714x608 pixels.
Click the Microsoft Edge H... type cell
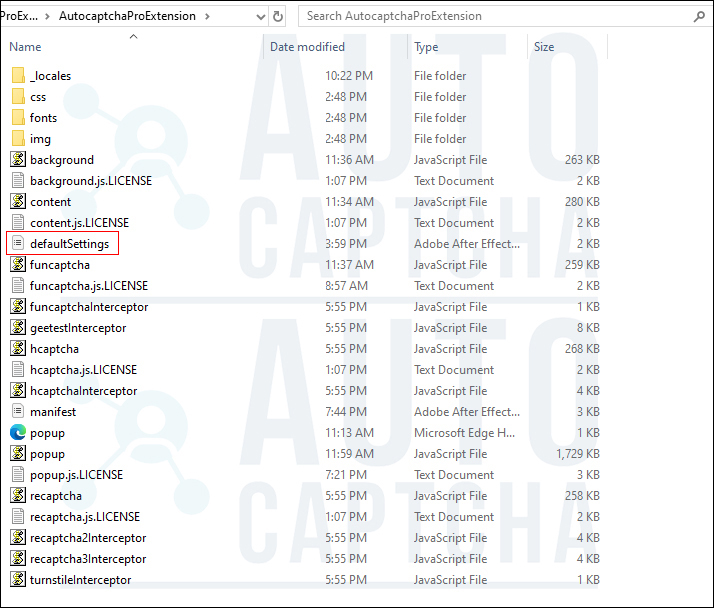464,433
